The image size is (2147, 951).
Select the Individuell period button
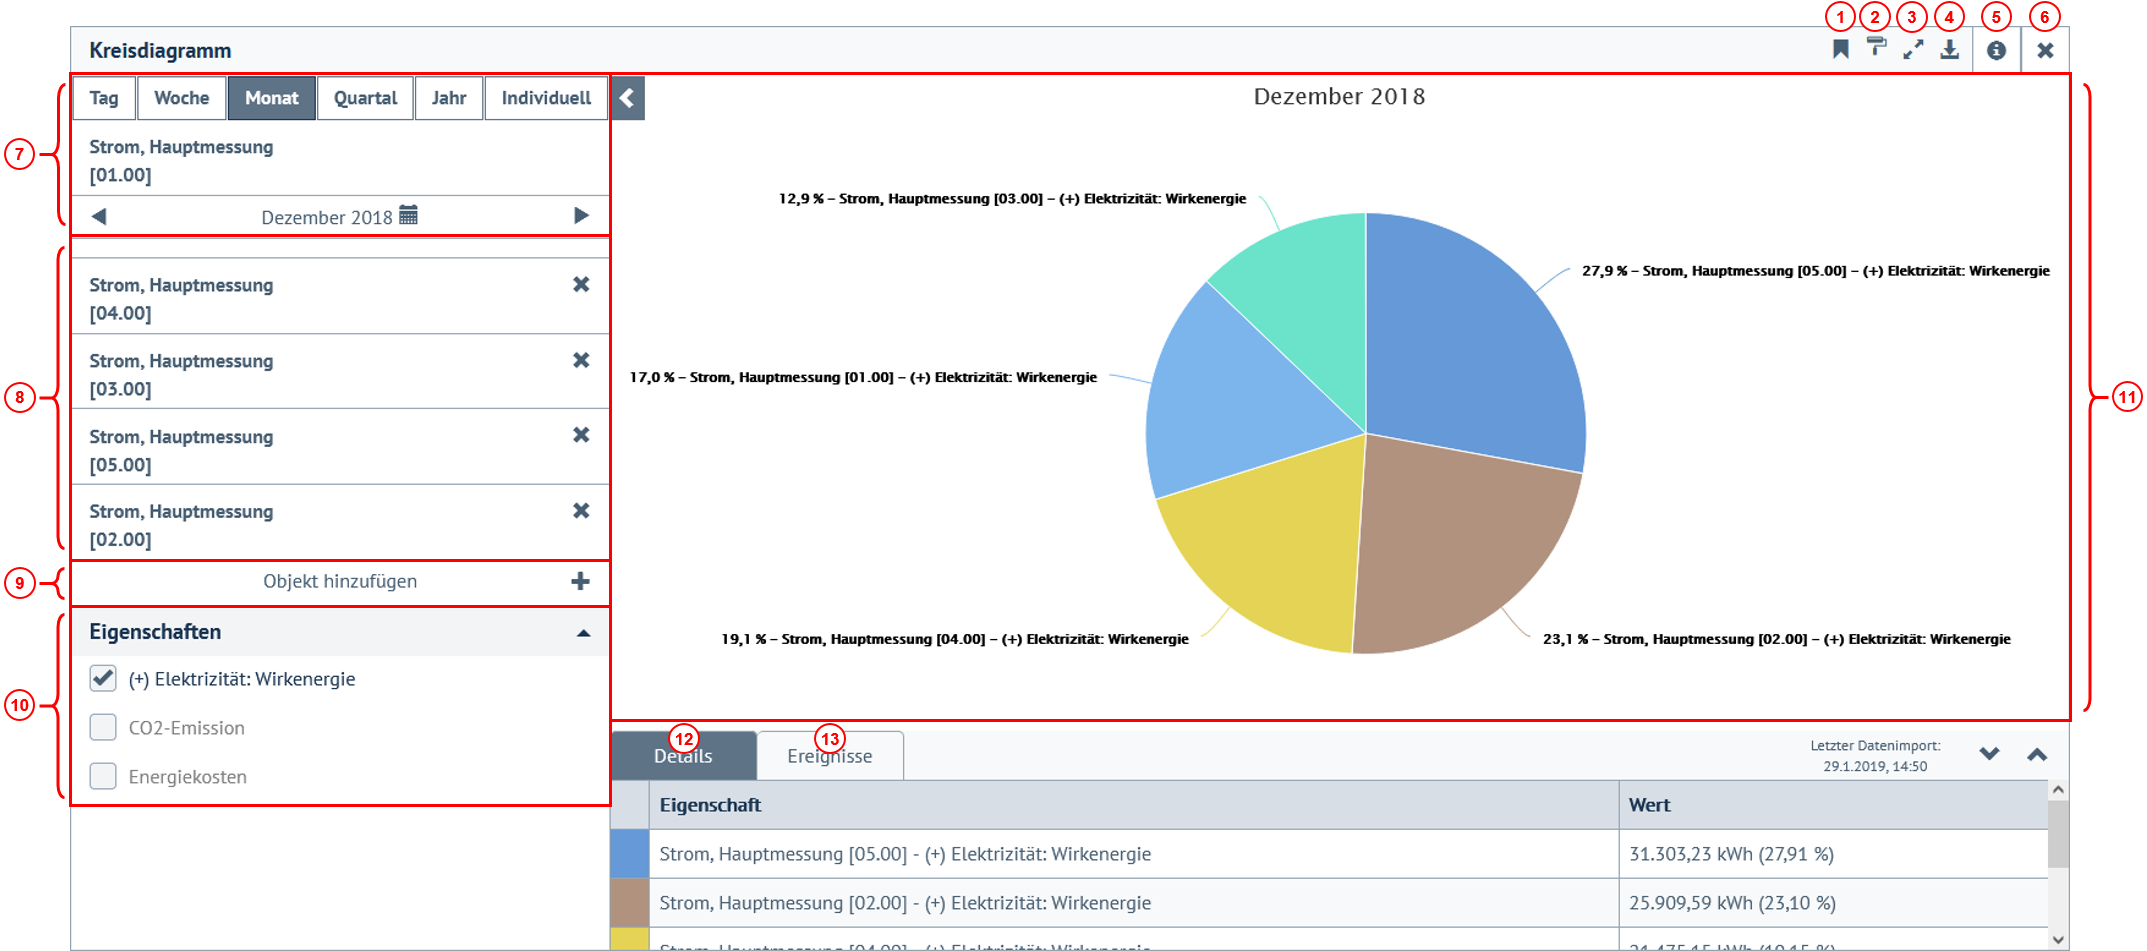(546, 98)
